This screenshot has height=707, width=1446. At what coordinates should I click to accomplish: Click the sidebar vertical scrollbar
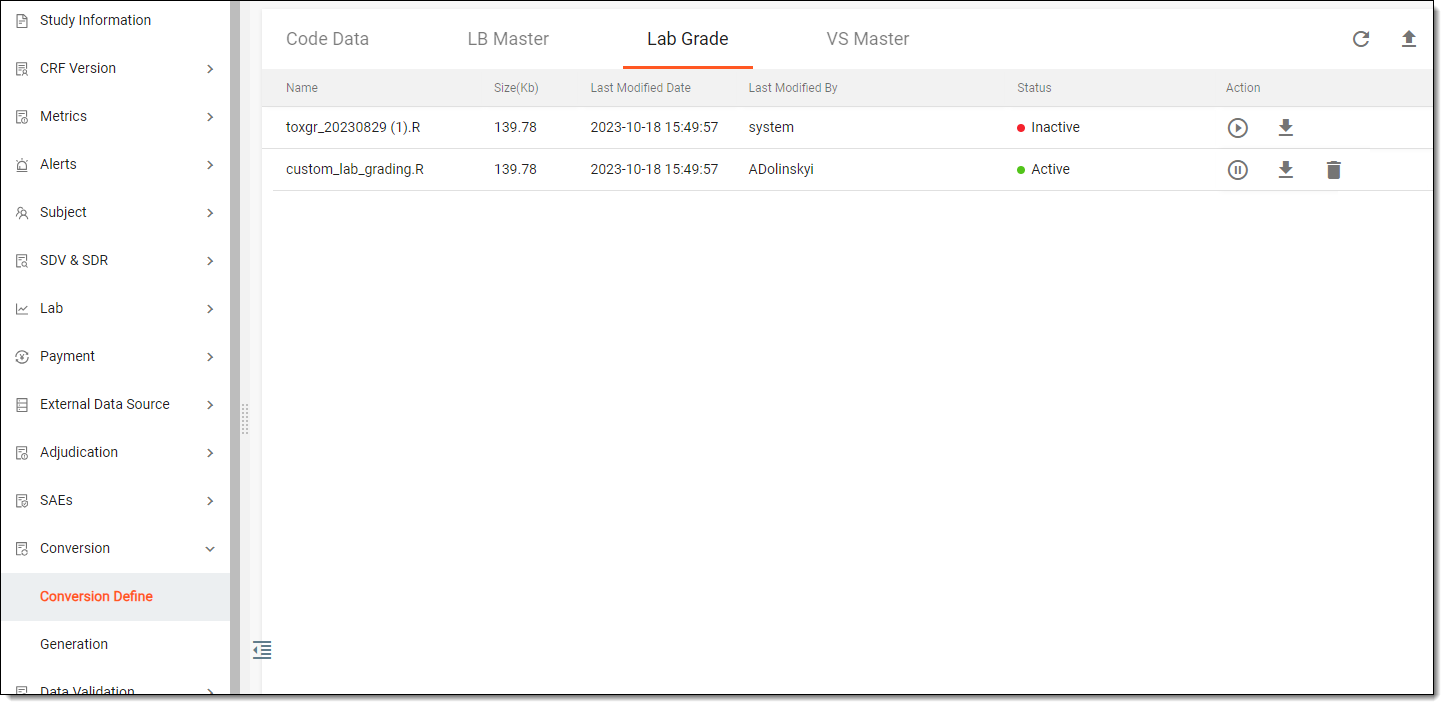coord(235,347)
